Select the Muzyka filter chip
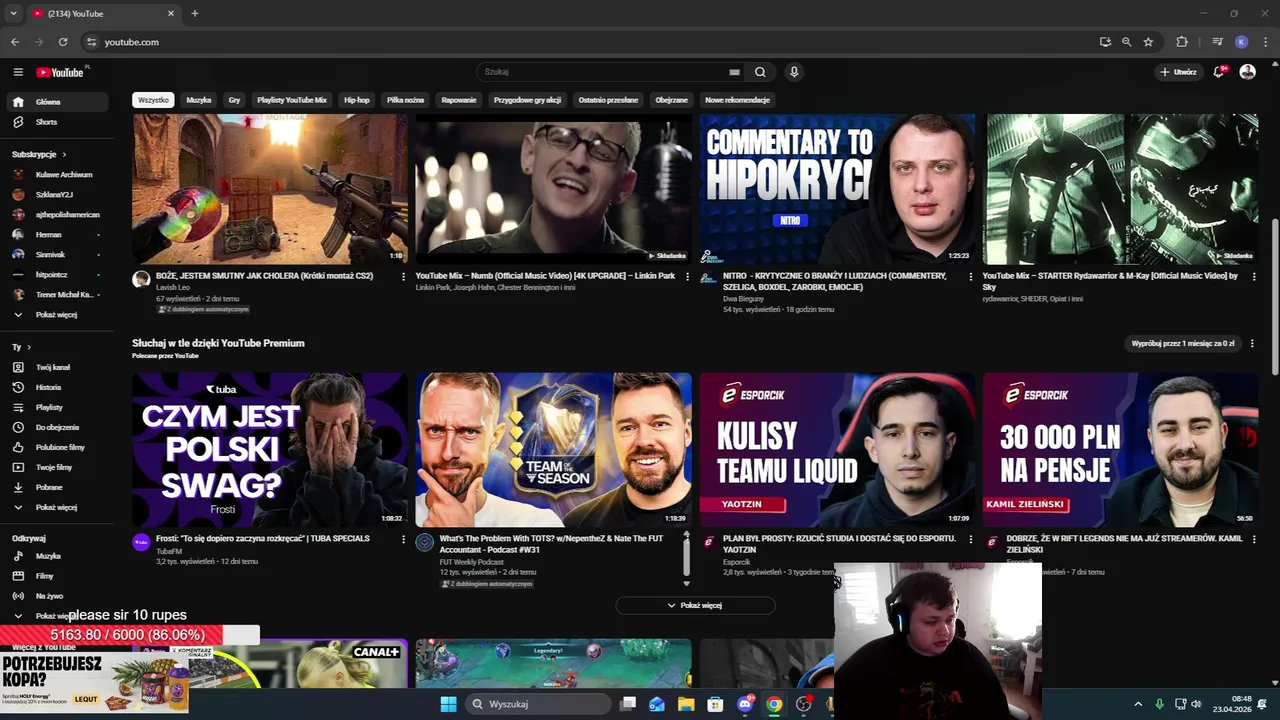 [x=199, y=100]
